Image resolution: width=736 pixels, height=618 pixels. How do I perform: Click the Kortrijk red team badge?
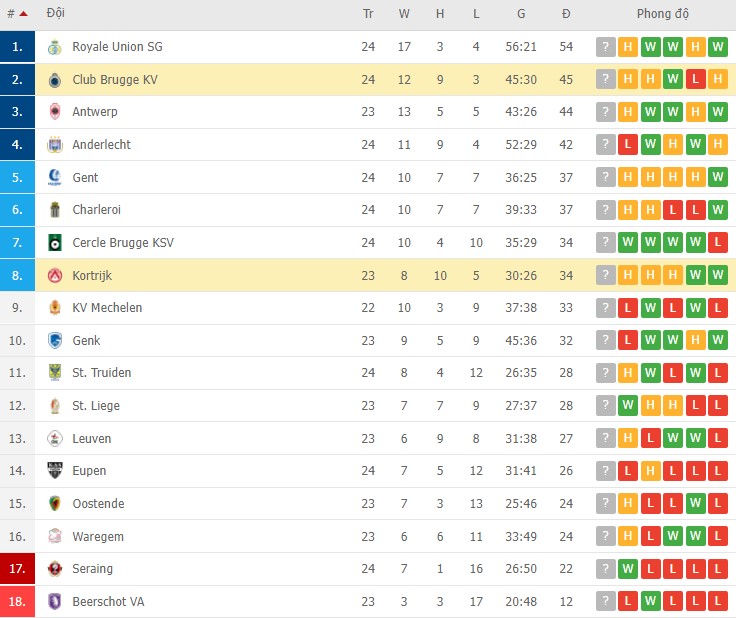(x=55, y=275)
